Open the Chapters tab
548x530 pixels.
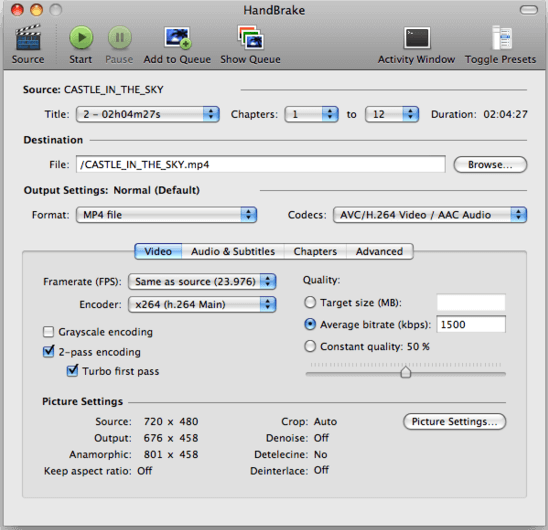click(x=315, y=251)
